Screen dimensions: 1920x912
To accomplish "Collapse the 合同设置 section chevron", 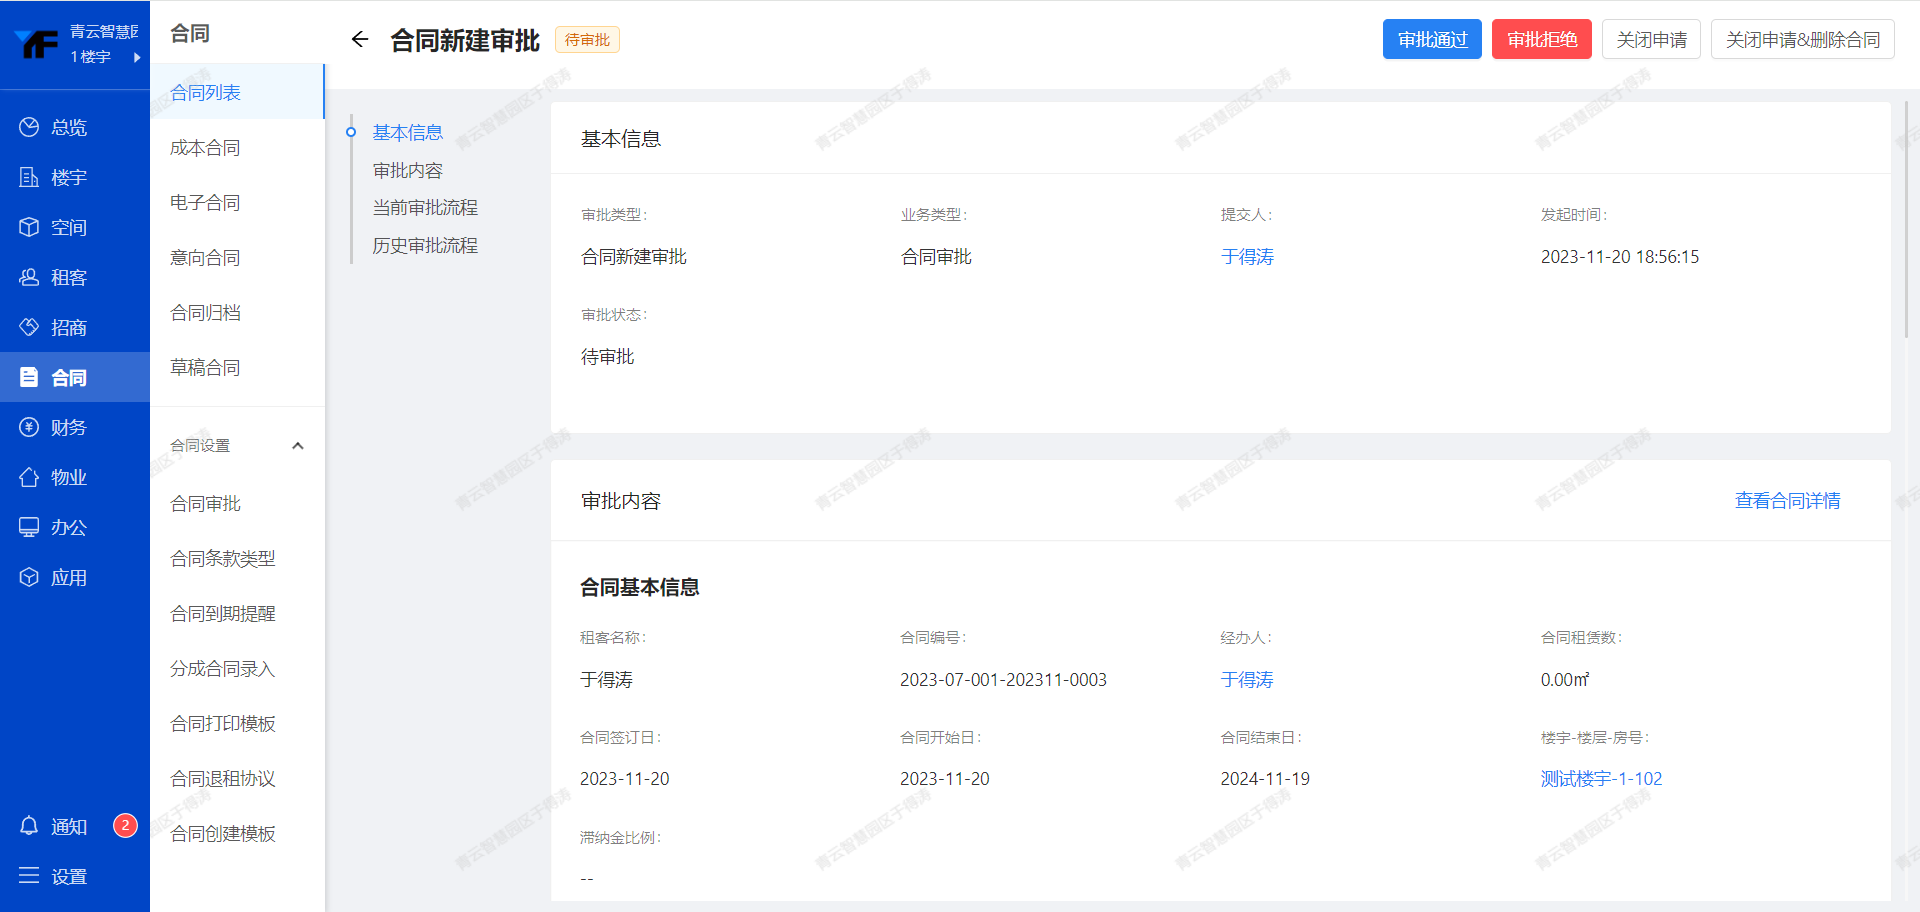I will pos(297,446).
